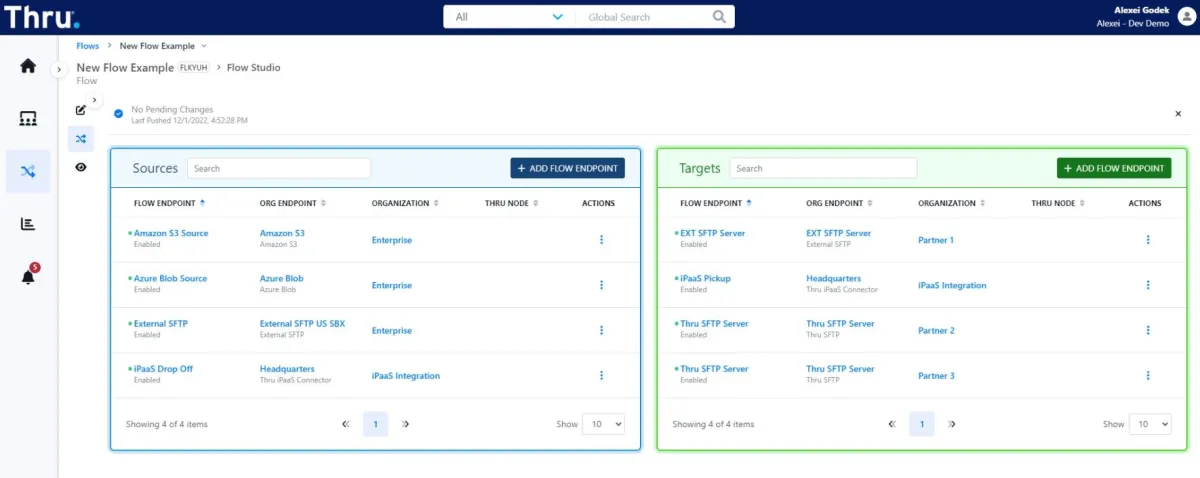Open actions menu for External SFTP row
The height and width of the screenshot is (478, 1200).
coord(601,330)
